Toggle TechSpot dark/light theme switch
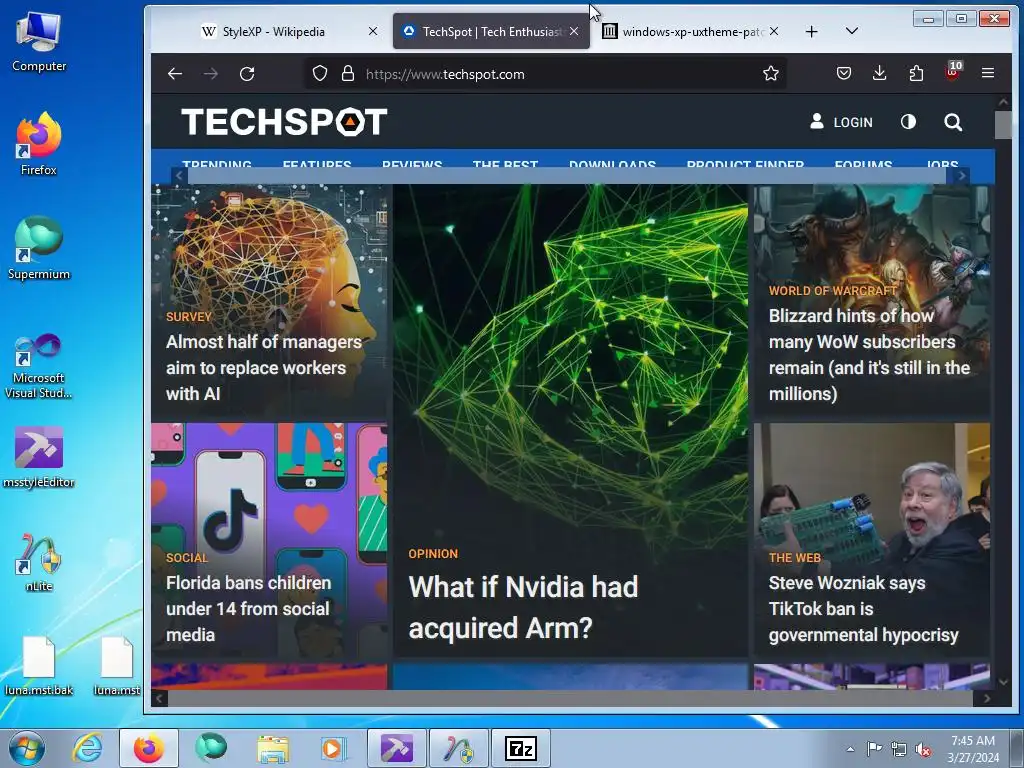1024x768 pixels. [908, 122]
